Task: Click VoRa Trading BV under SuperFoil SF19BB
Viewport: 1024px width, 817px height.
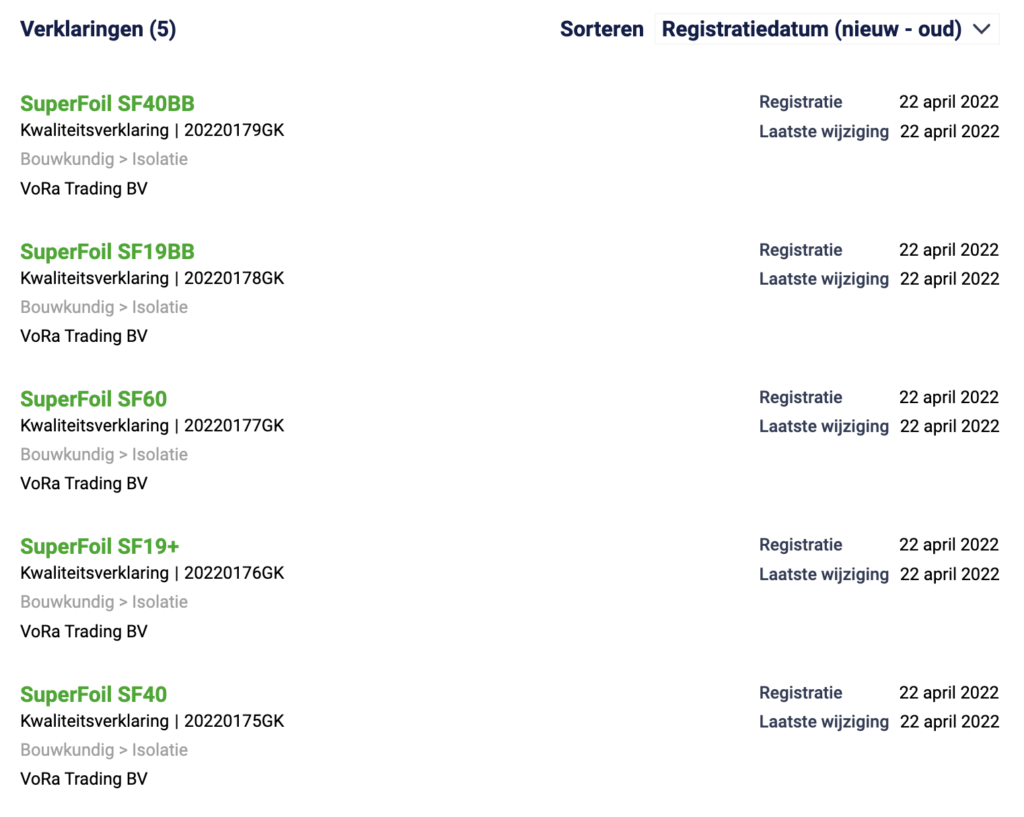Action: [x=84, y=336]
